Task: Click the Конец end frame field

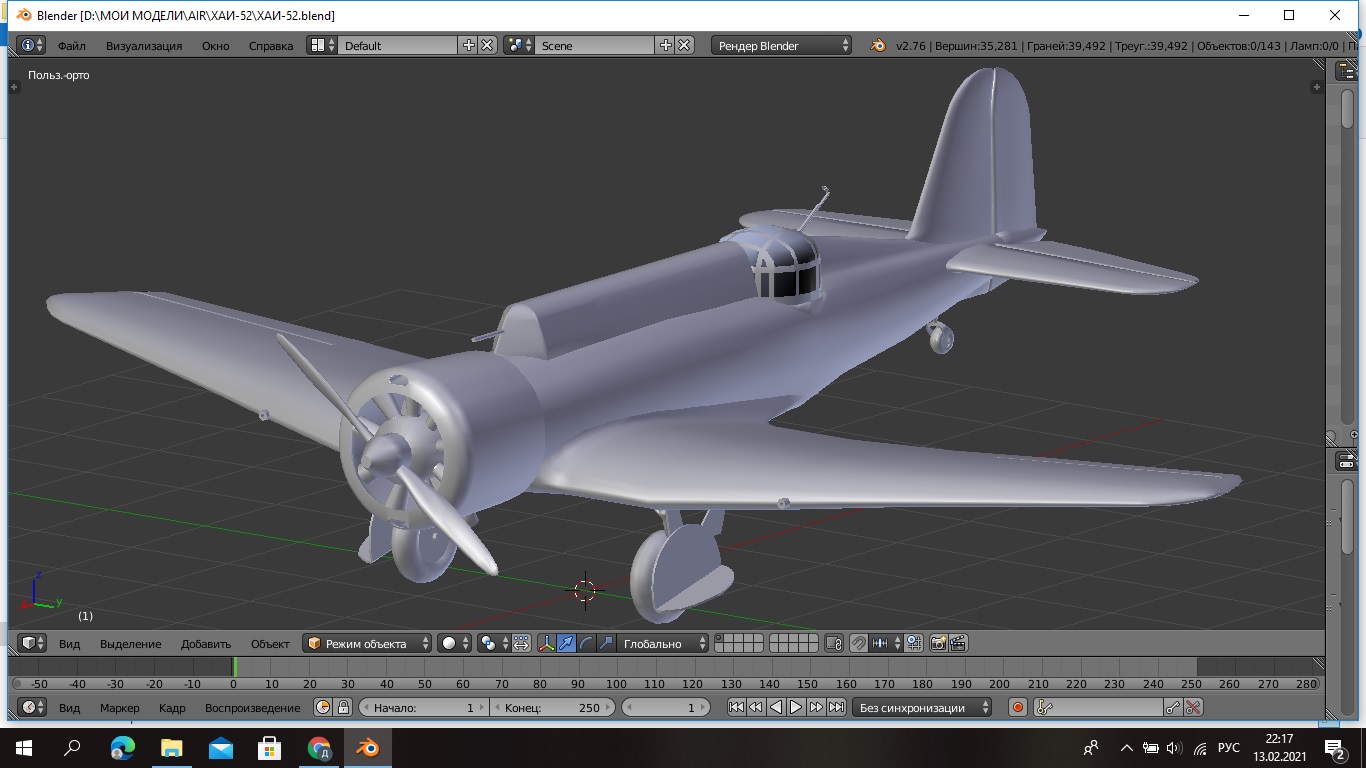Action: [x=552, y=708]
